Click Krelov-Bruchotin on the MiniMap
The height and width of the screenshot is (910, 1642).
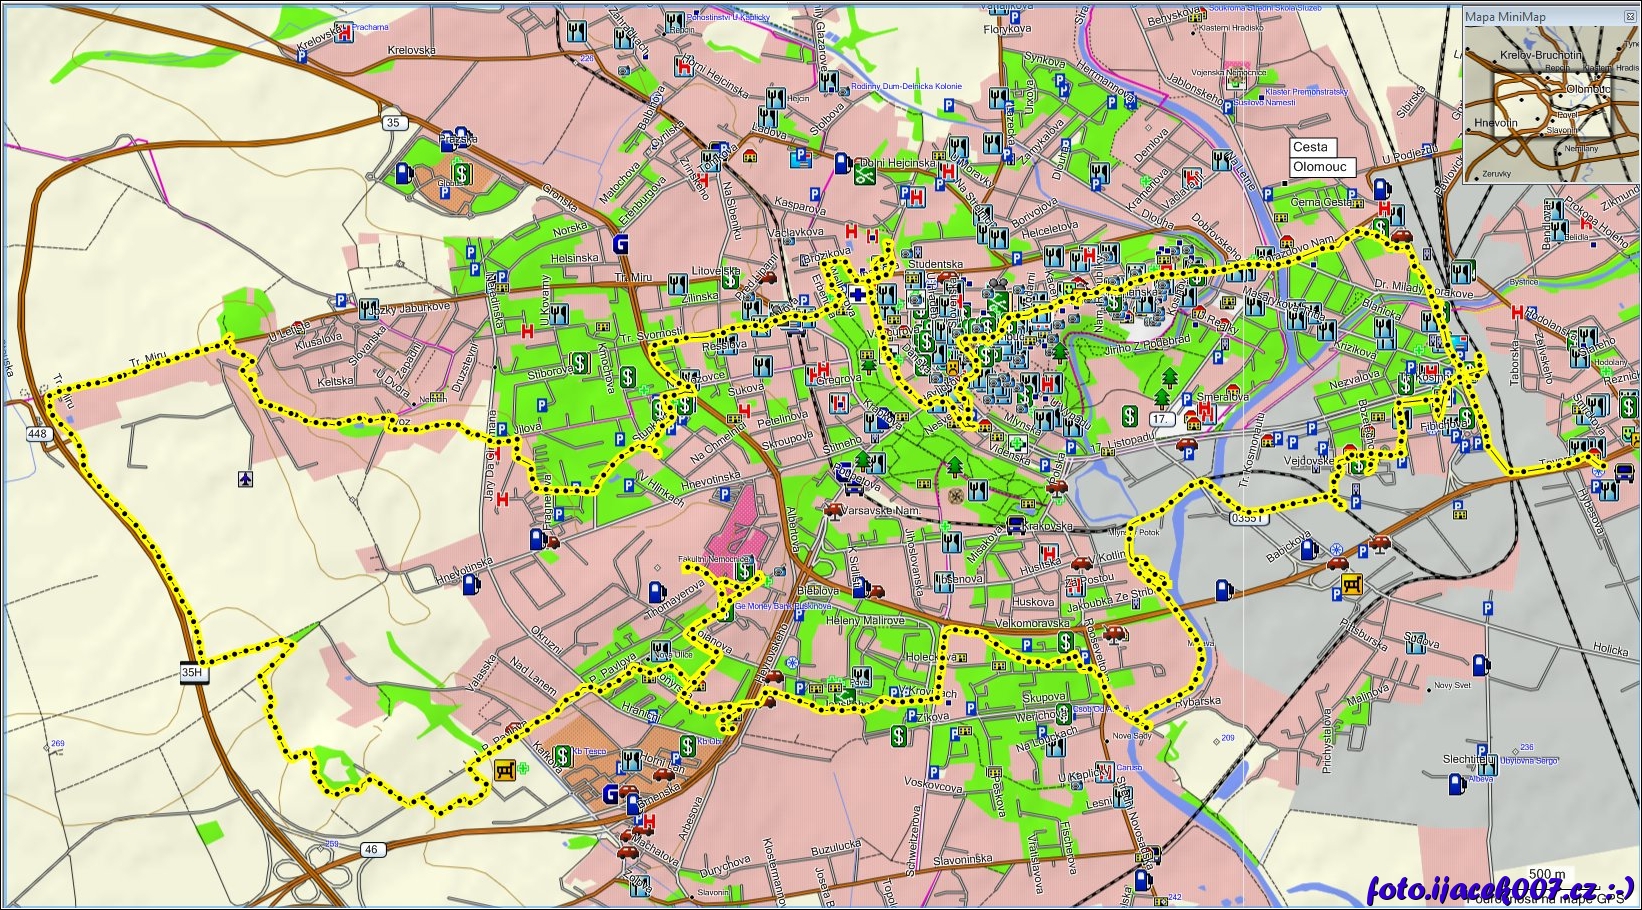click(x=1540, y=55)
